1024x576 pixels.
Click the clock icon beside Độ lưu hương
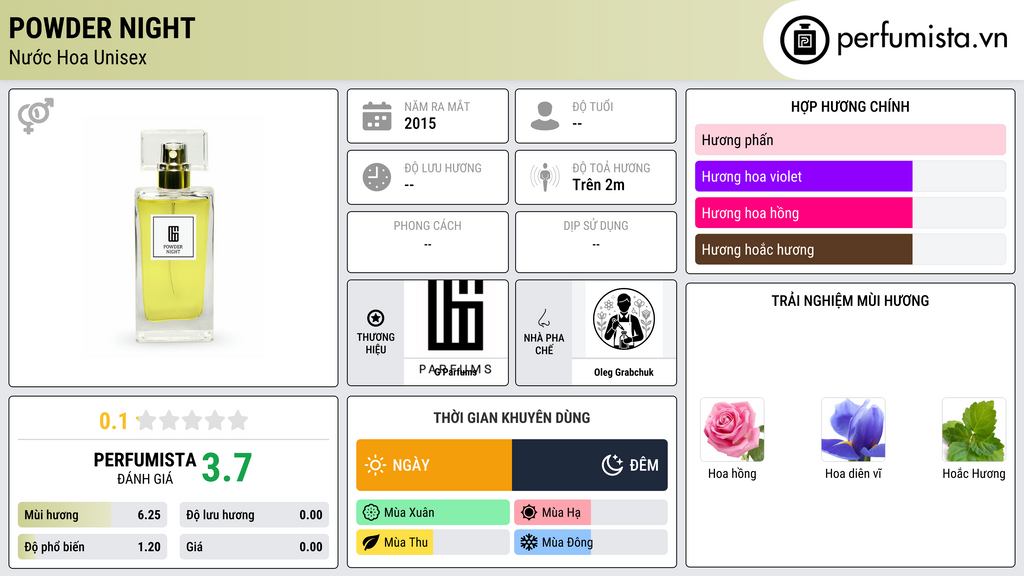point(377,177)
